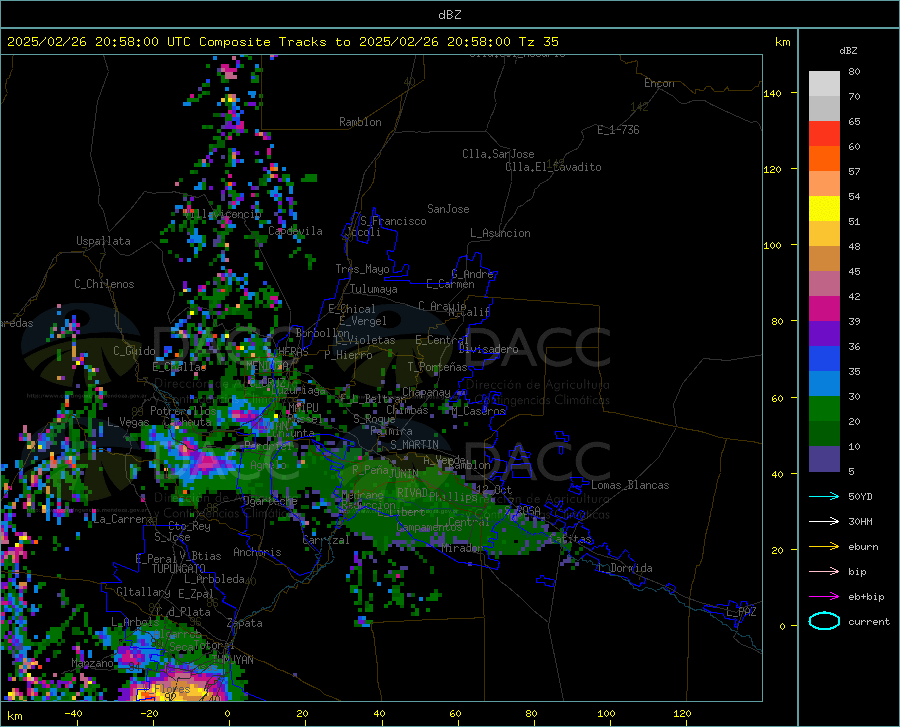The height and width of the screenshot is (727, 900).
Task: Click the tan 45-48 dBZ legend swatch
Action: [824, 258]
